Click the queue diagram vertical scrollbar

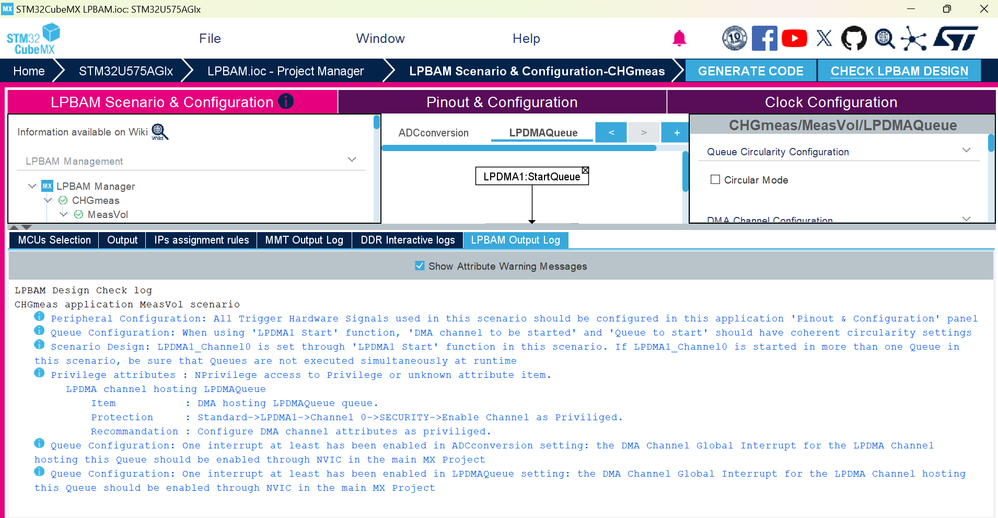click(x=685, y=171)
